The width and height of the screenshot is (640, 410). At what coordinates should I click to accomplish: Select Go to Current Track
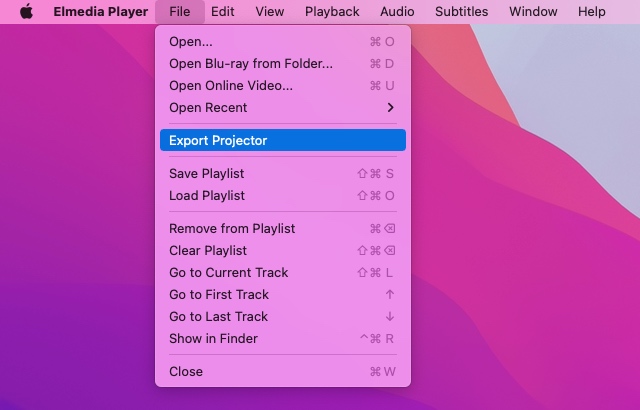tap(283, 273)
